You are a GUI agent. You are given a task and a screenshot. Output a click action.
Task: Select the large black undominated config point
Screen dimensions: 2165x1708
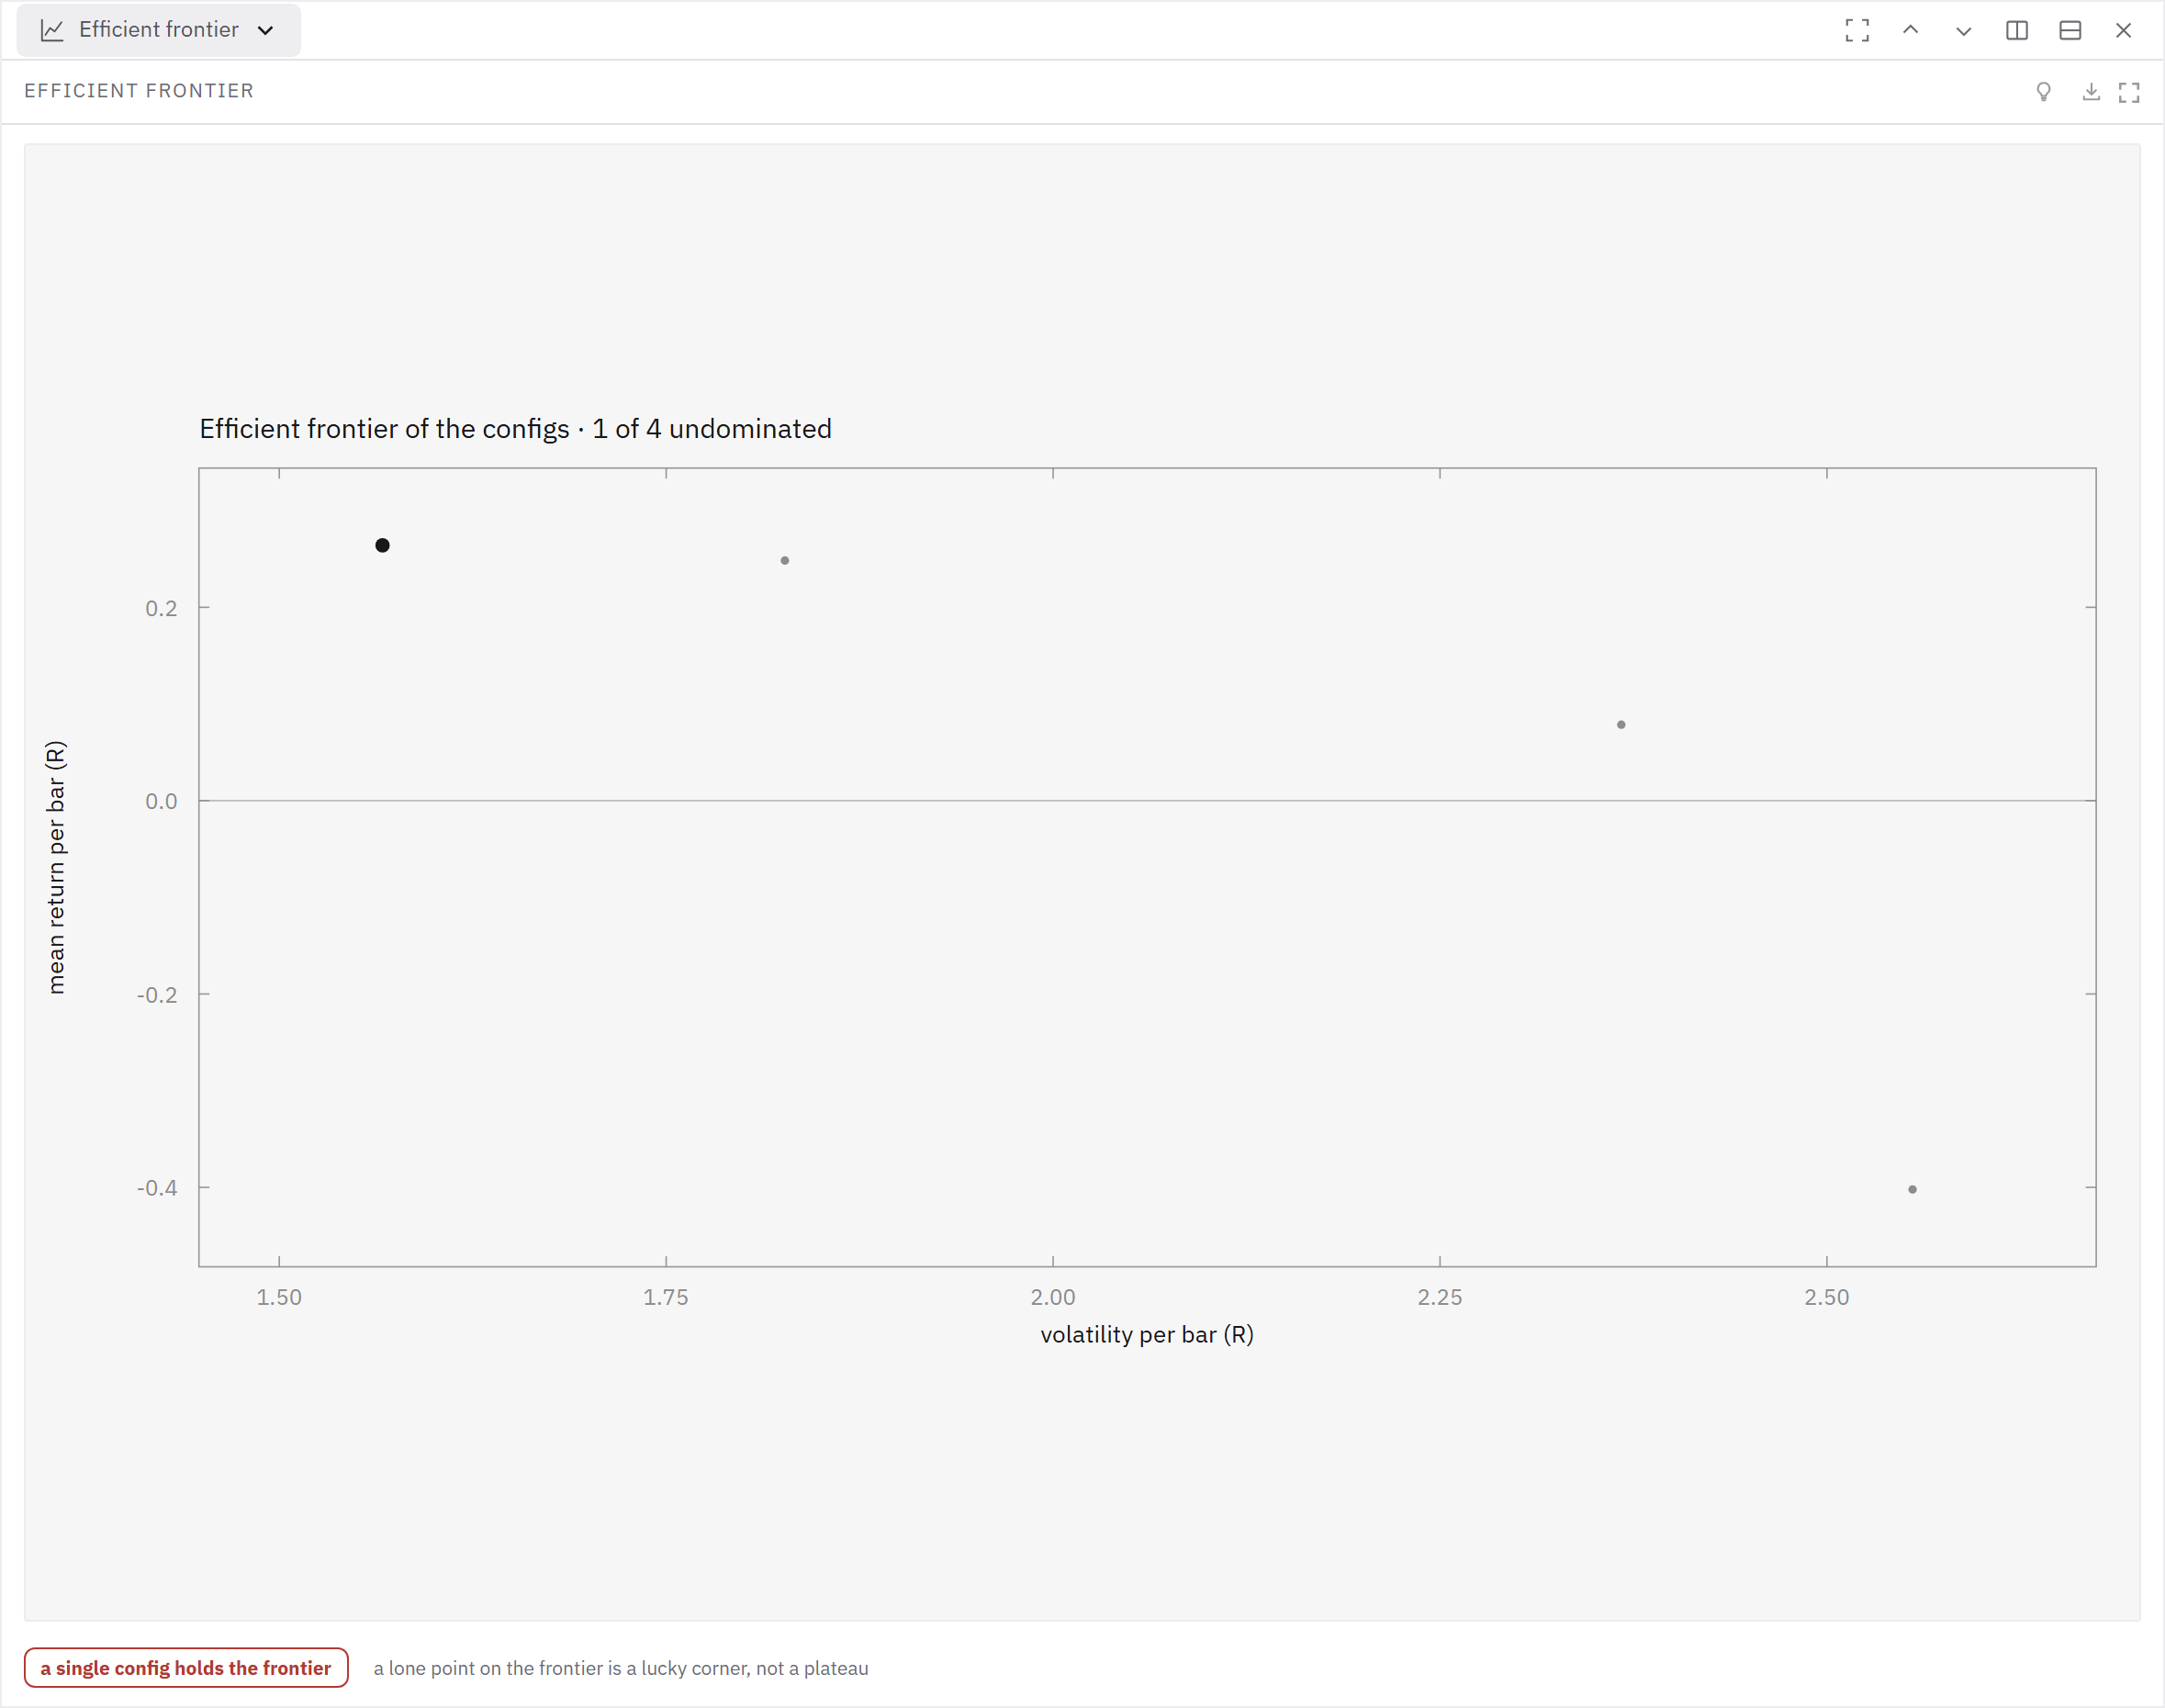pyautogui.click(x=382, y=545)
